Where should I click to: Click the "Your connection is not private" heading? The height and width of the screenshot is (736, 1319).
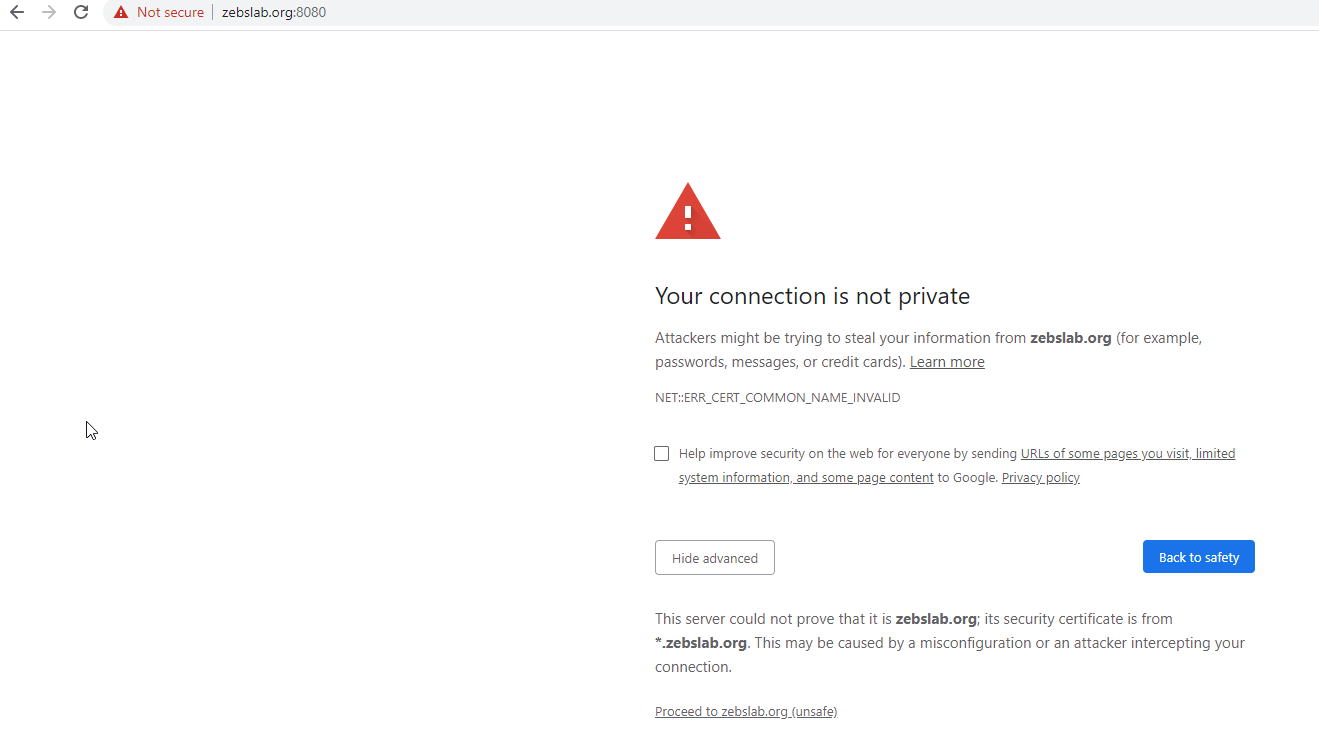point(813,296)
